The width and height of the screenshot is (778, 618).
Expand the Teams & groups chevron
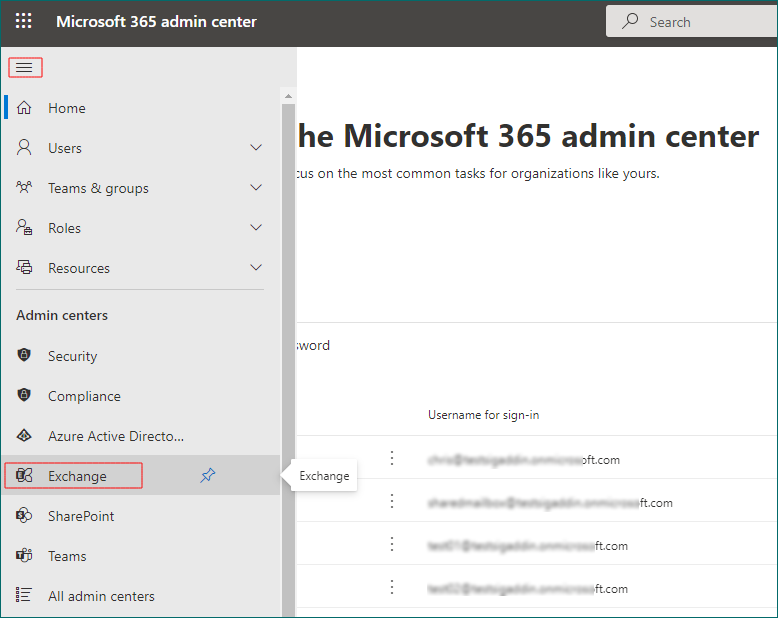(x=256, y=188)
